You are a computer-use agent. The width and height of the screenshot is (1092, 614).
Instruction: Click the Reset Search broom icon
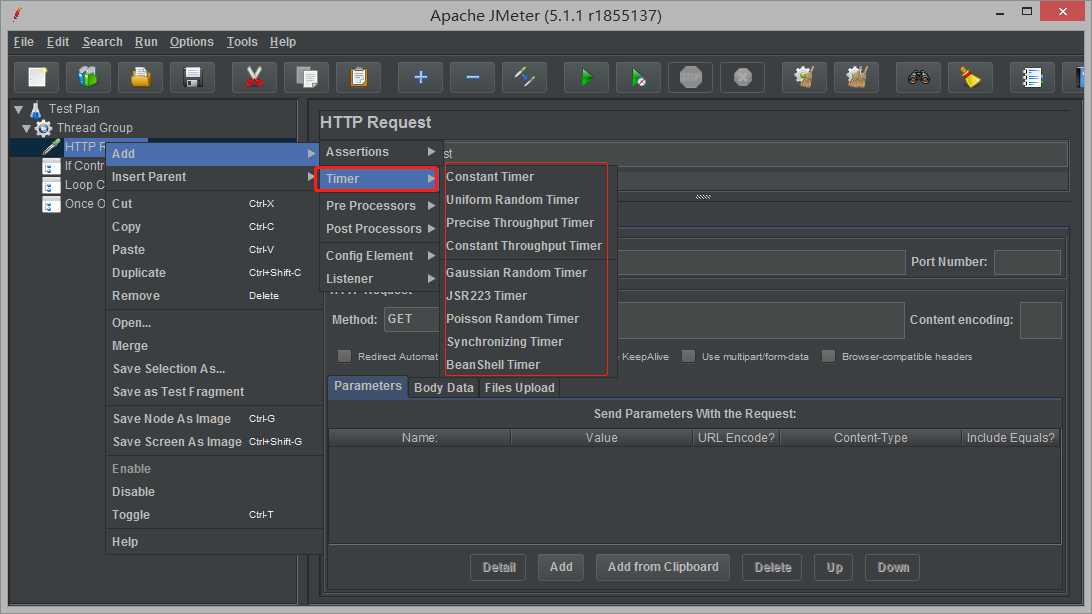pyautogui.click(x=970, y=77)
